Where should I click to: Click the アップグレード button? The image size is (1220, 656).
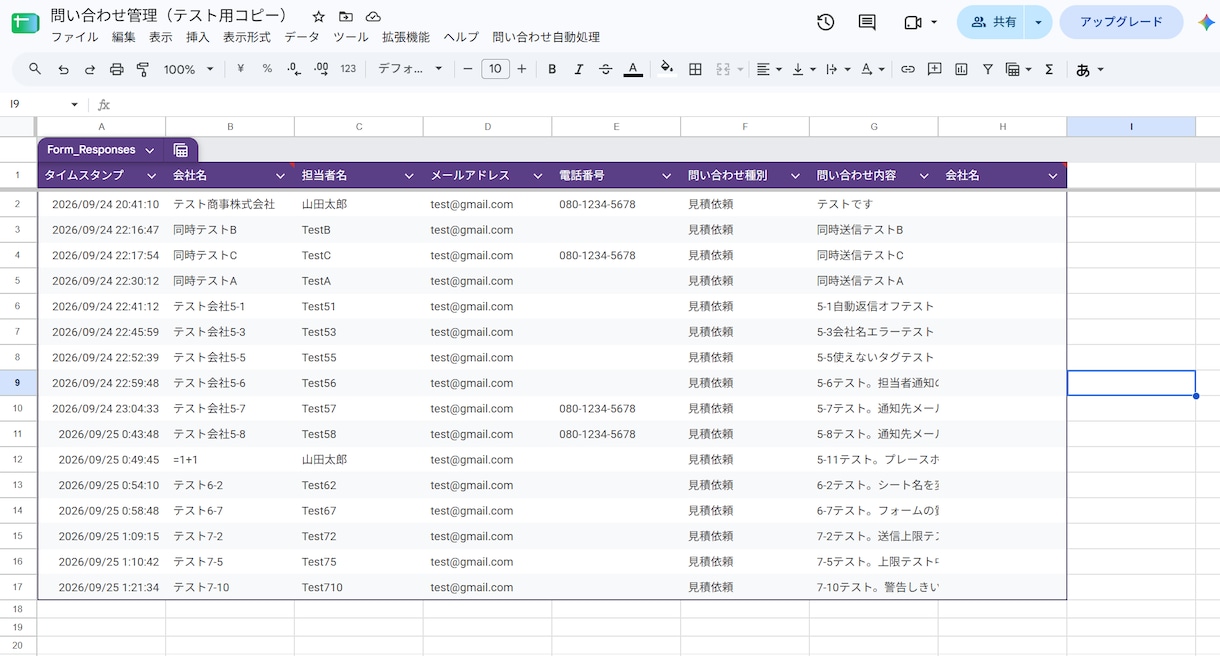tap(1121, 22)
